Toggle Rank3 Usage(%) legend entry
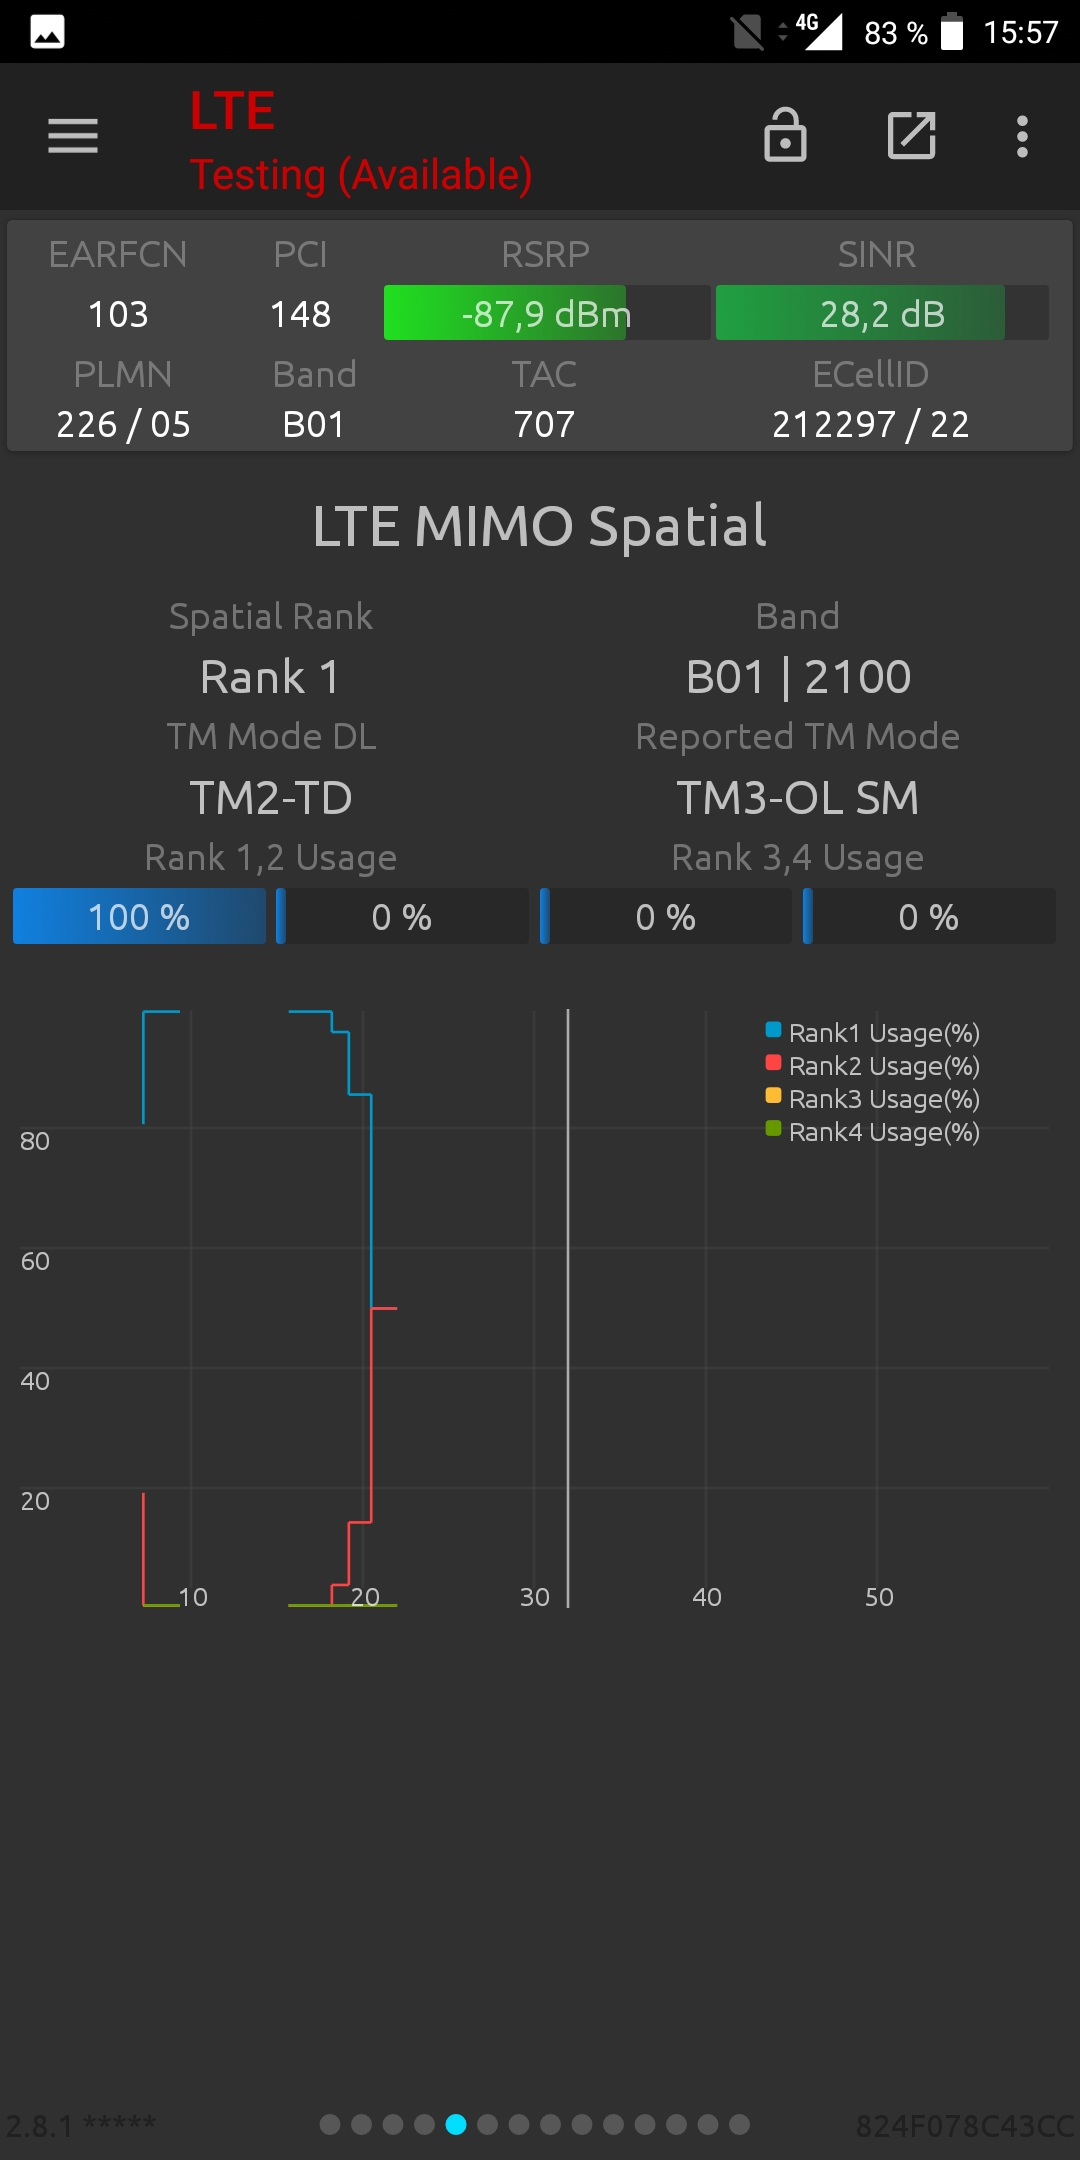1080x2160 pixels. (872, 1098)
